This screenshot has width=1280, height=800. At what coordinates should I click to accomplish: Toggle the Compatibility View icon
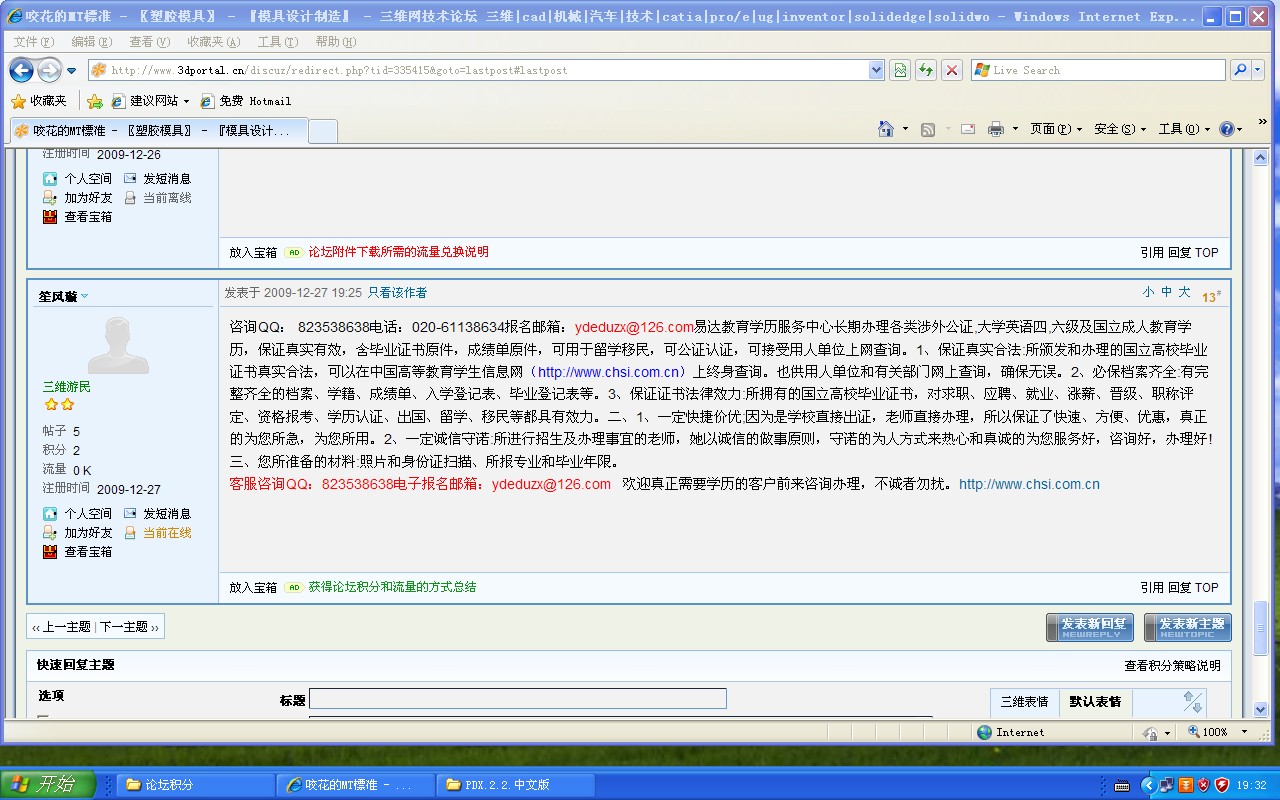click(901, 70)
